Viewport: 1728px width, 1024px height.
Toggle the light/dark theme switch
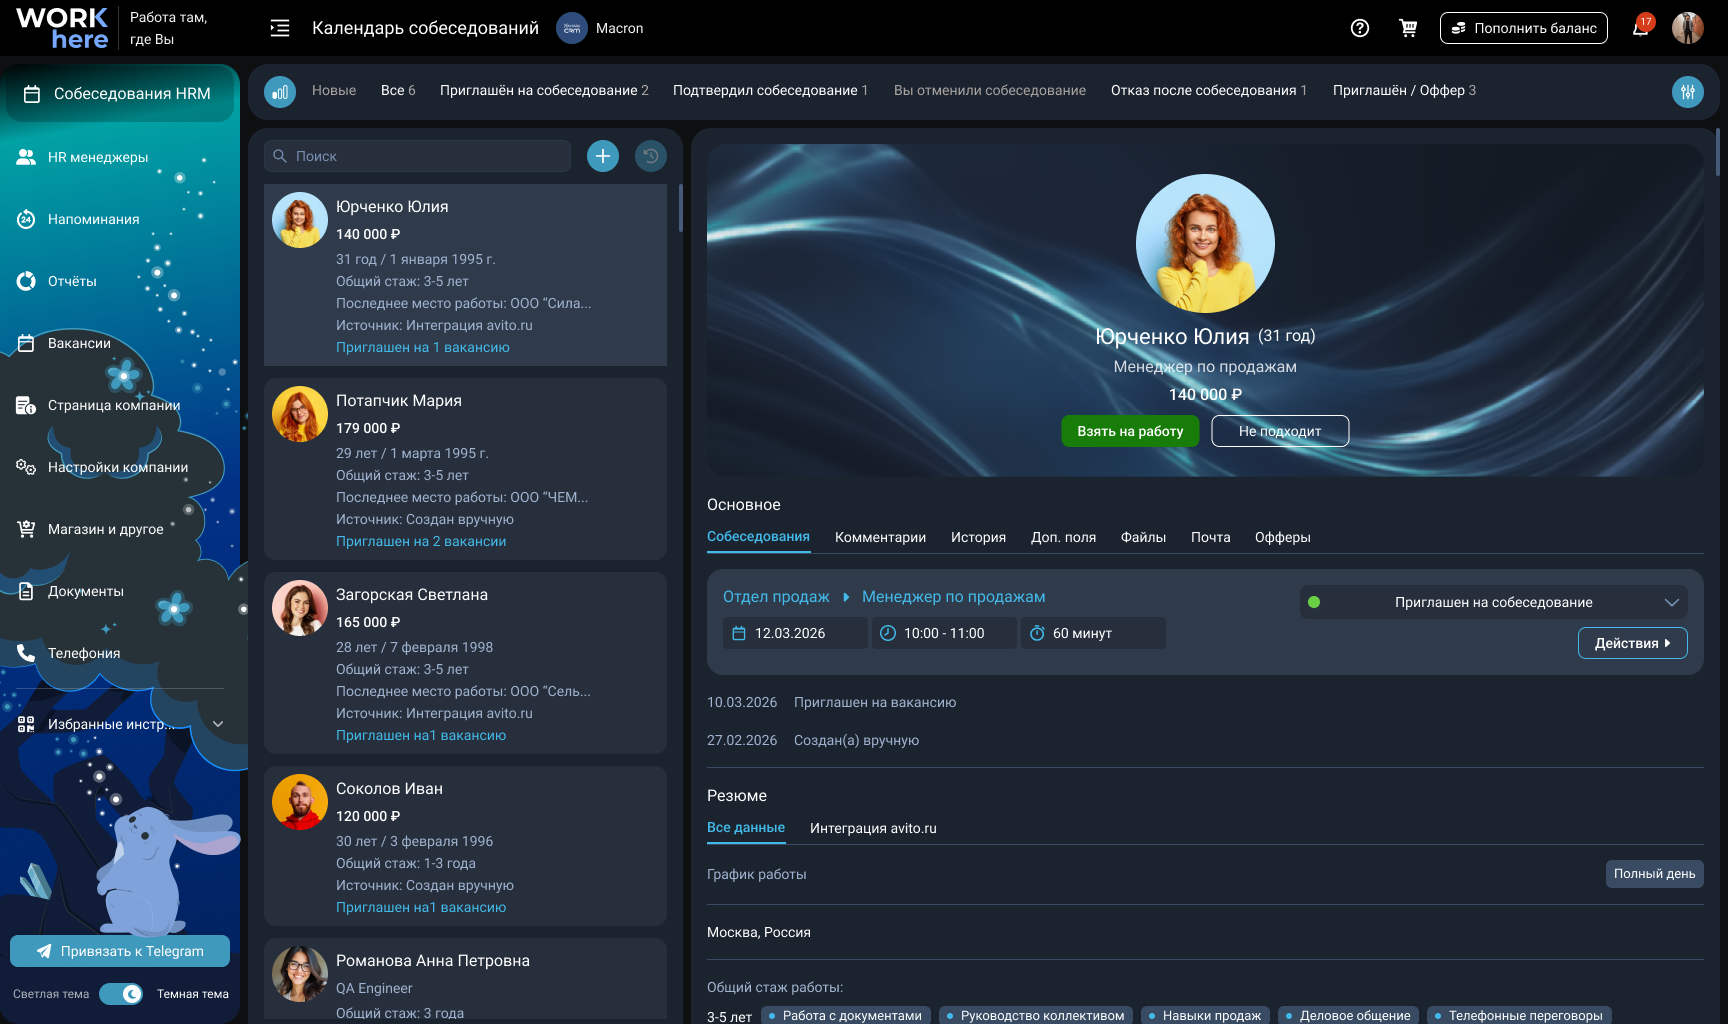click(x=121, y=994)
